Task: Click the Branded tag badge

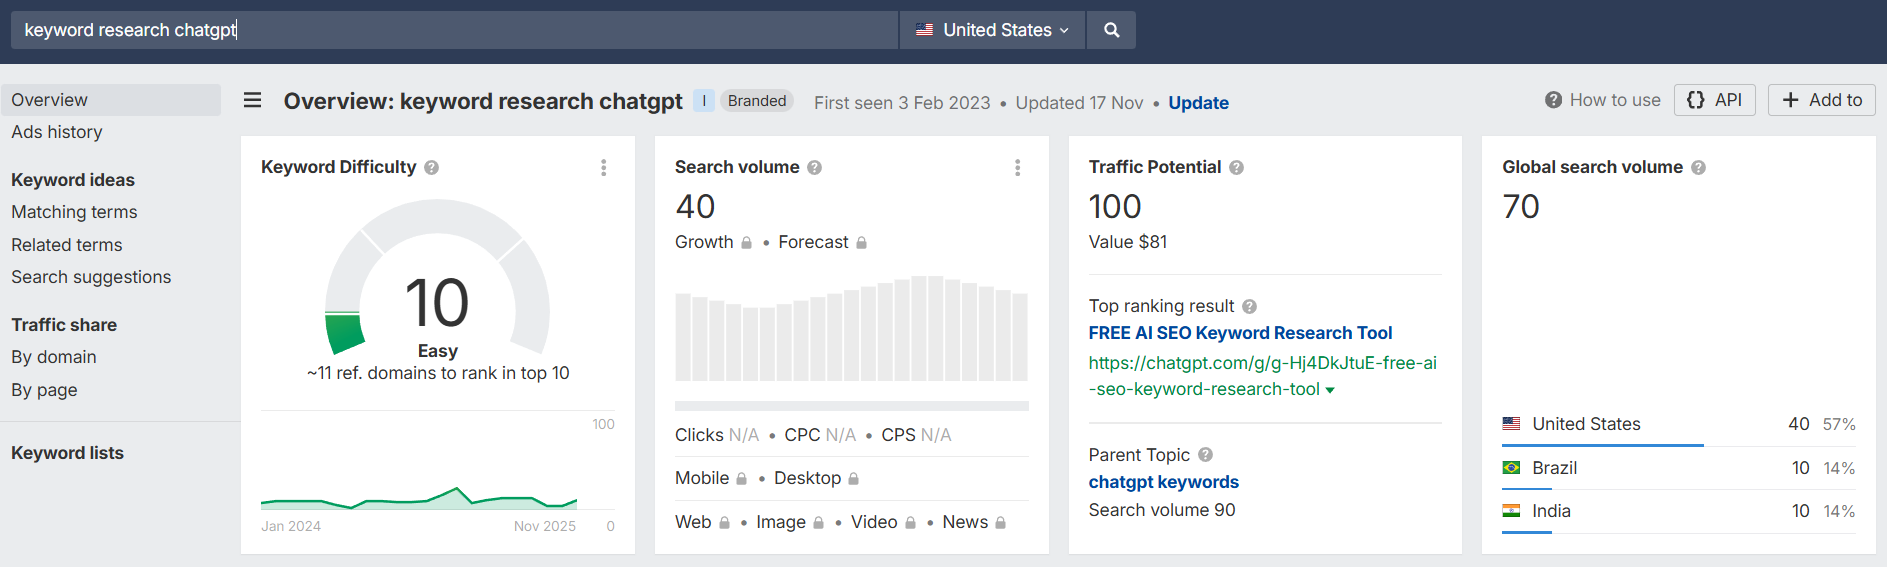Action: tap(756, 101)
